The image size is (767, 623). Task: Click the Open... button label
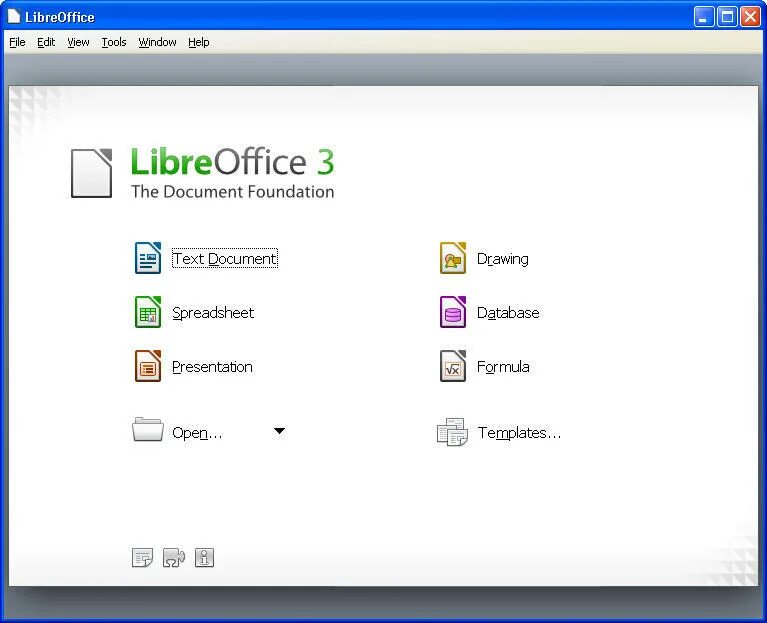[x=197, y=433]
